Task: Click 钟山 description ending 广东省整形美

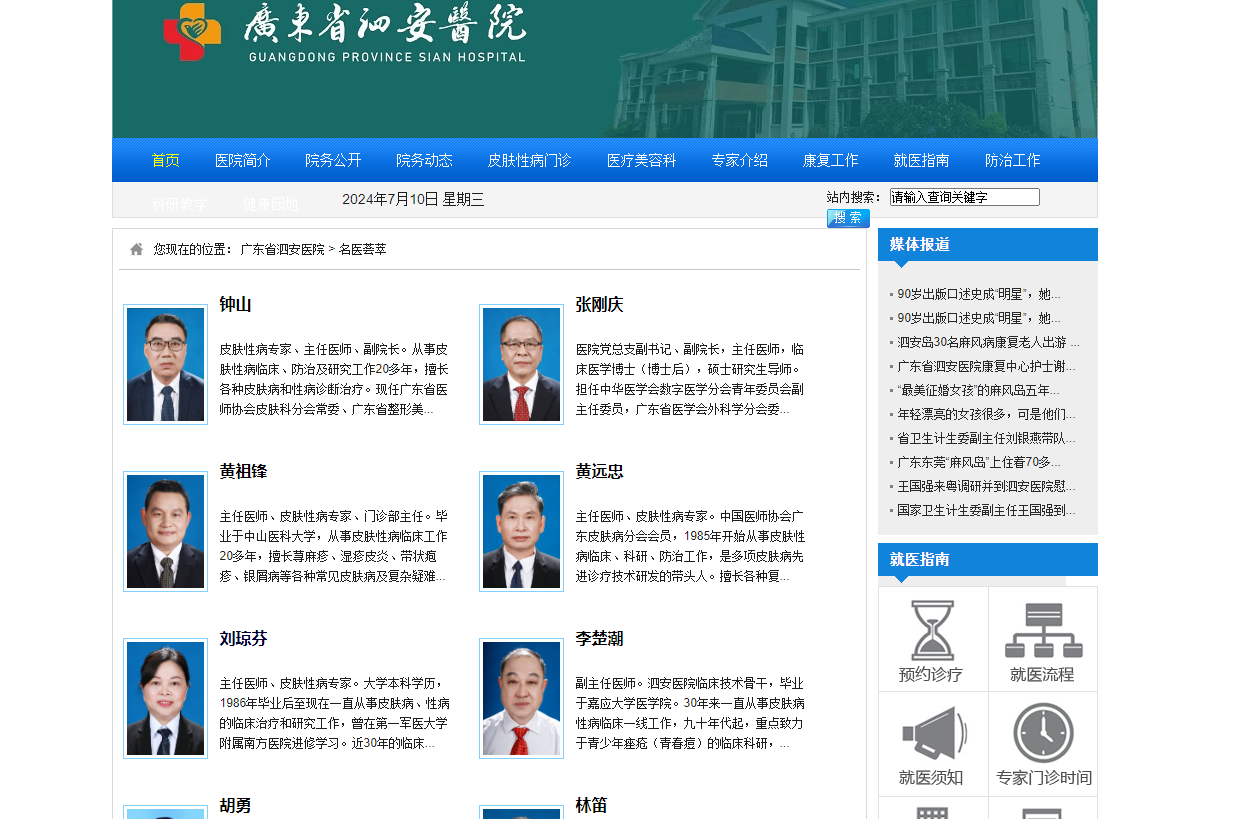Action: (x=334, y=379)
